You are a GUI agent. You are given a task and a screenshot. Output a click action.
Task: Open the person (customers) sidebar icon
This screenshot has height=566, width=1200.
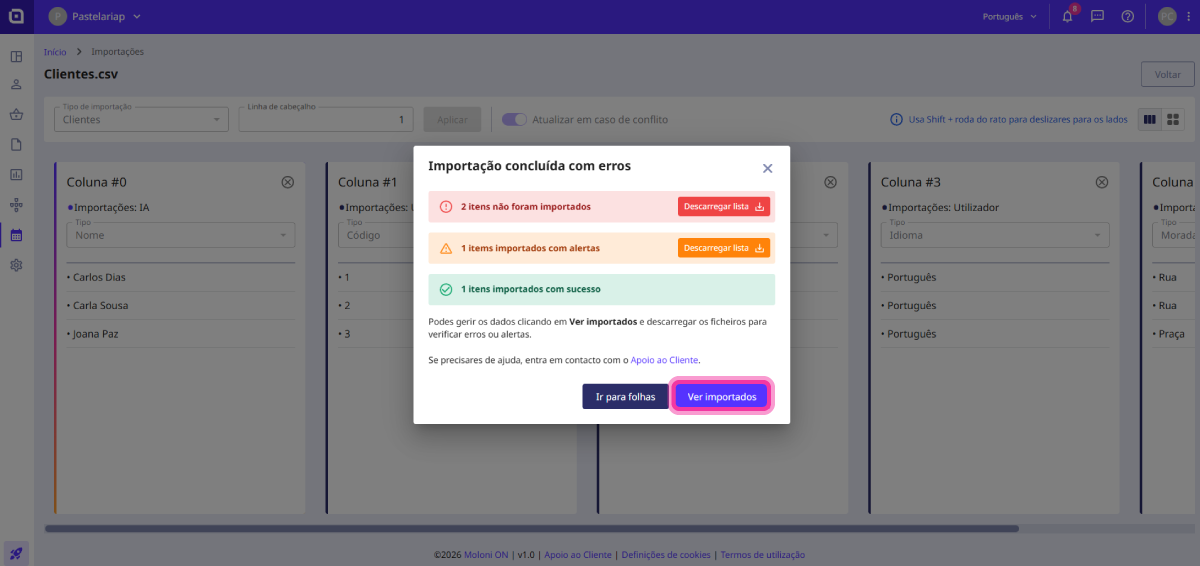click(16, 85)
